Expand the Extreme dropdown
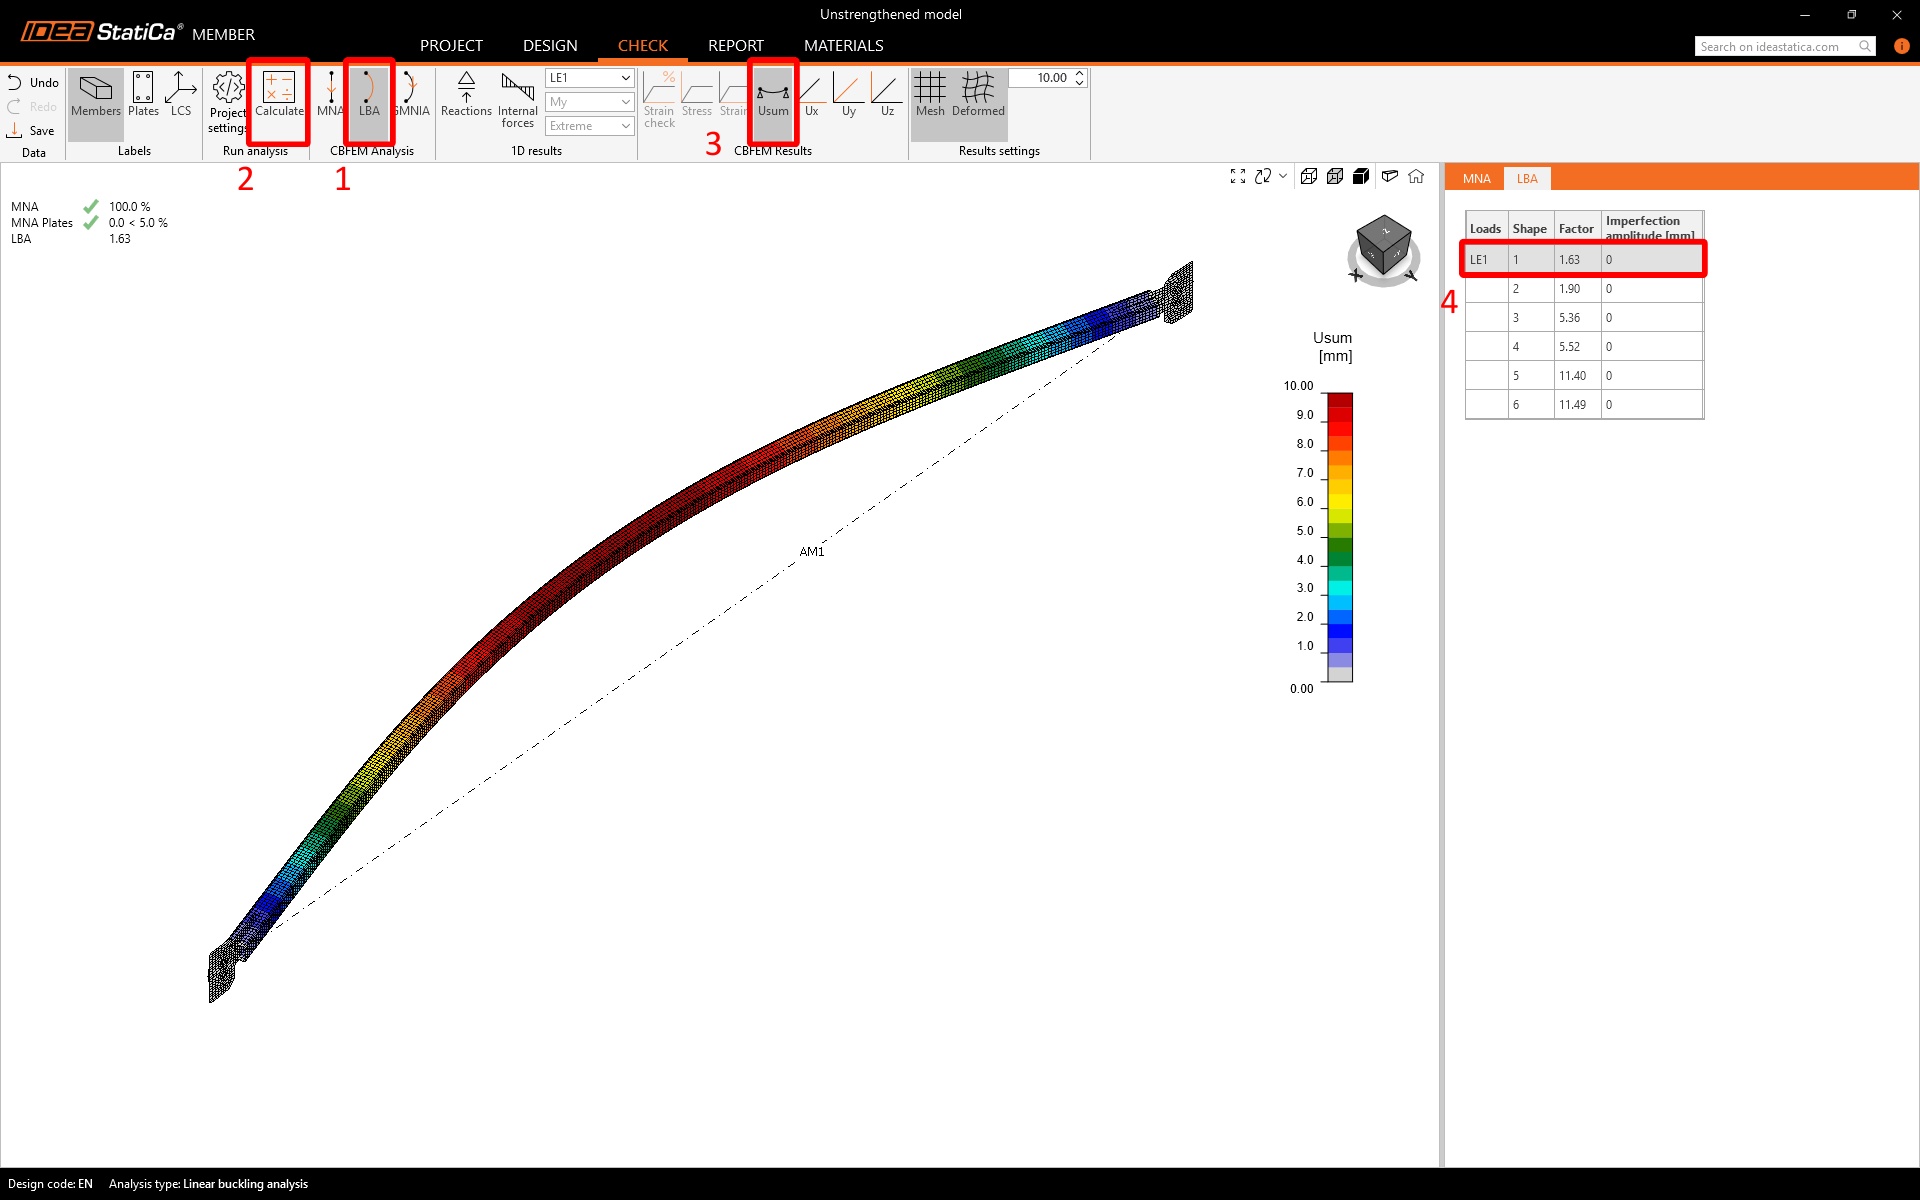This screenshot has width=1920, height=1200. click(x=589, y=126)
